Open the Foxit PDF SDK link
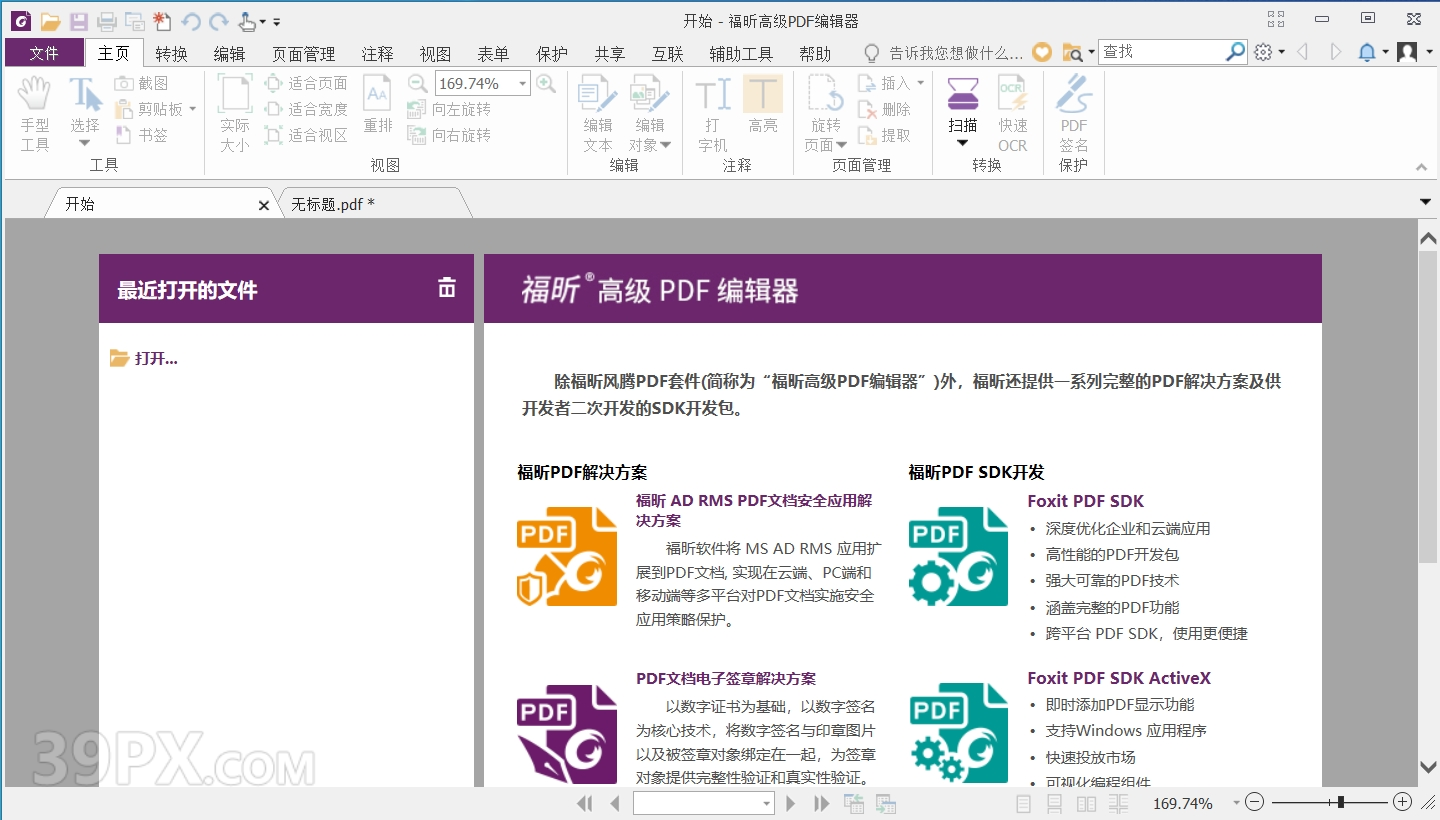 [x=1085, y=501]
